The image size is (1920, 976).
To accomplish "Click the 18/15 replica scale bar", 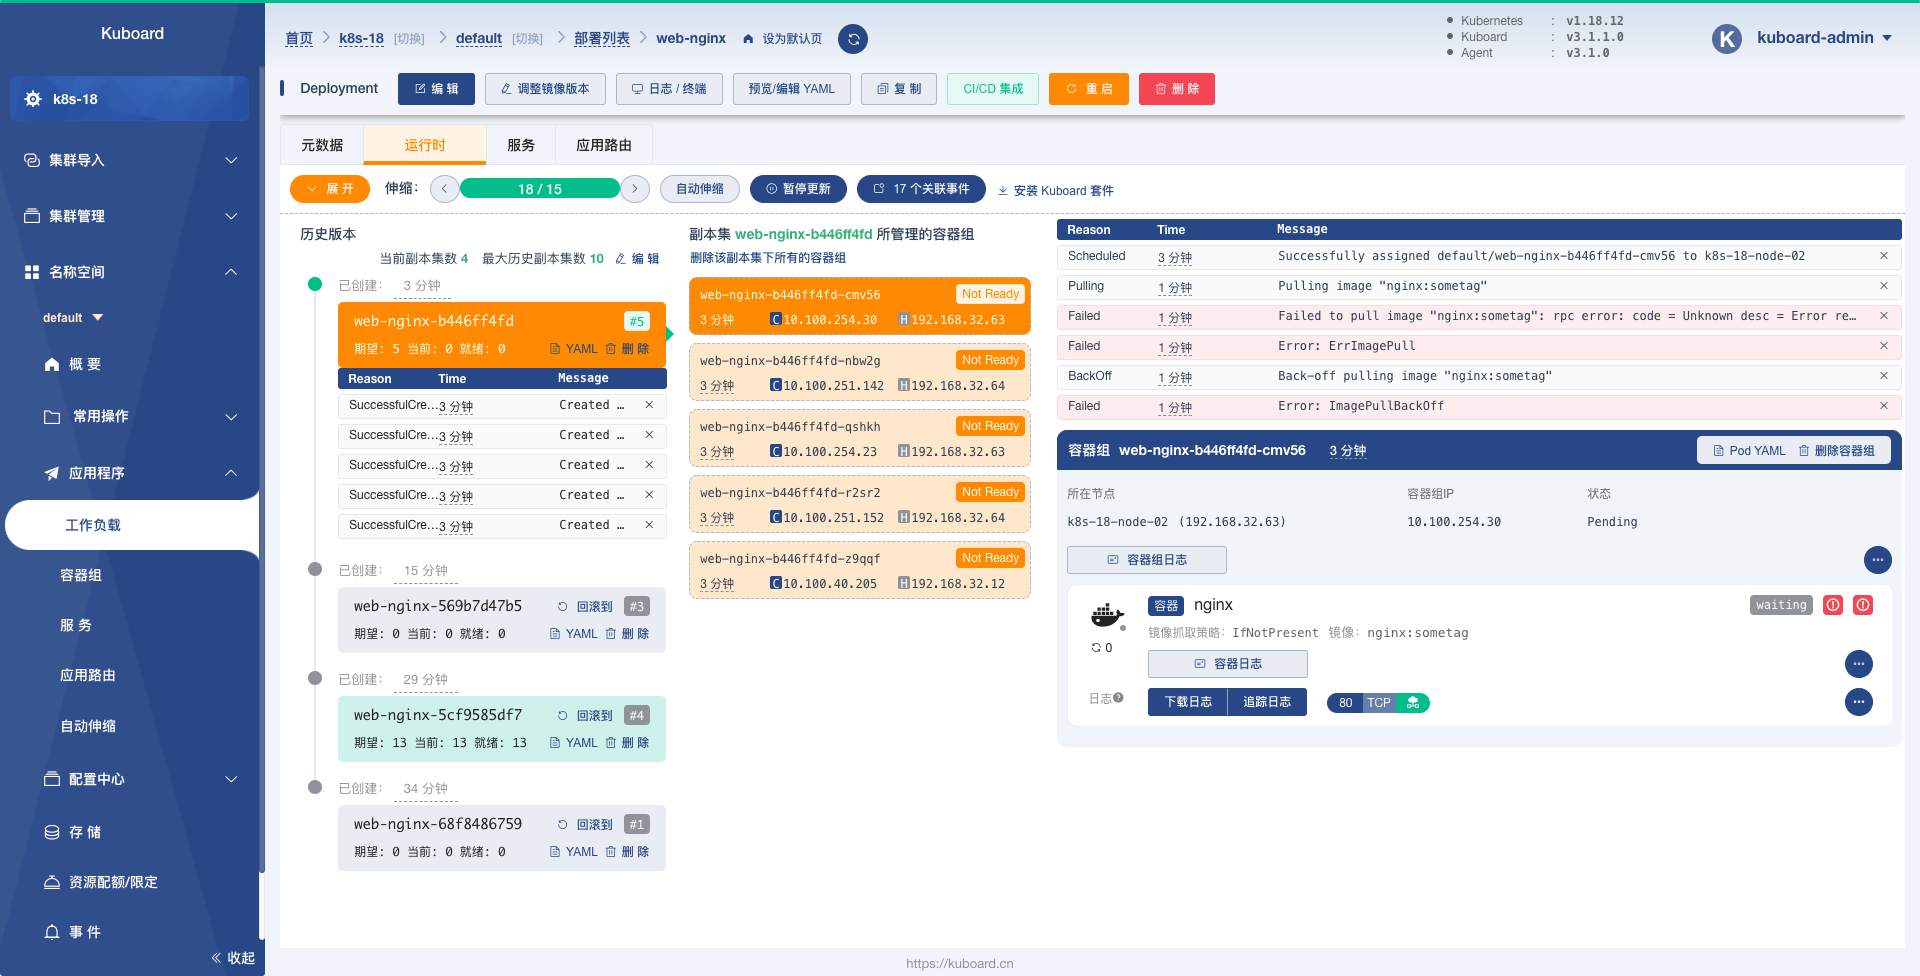I will (540, 189).
